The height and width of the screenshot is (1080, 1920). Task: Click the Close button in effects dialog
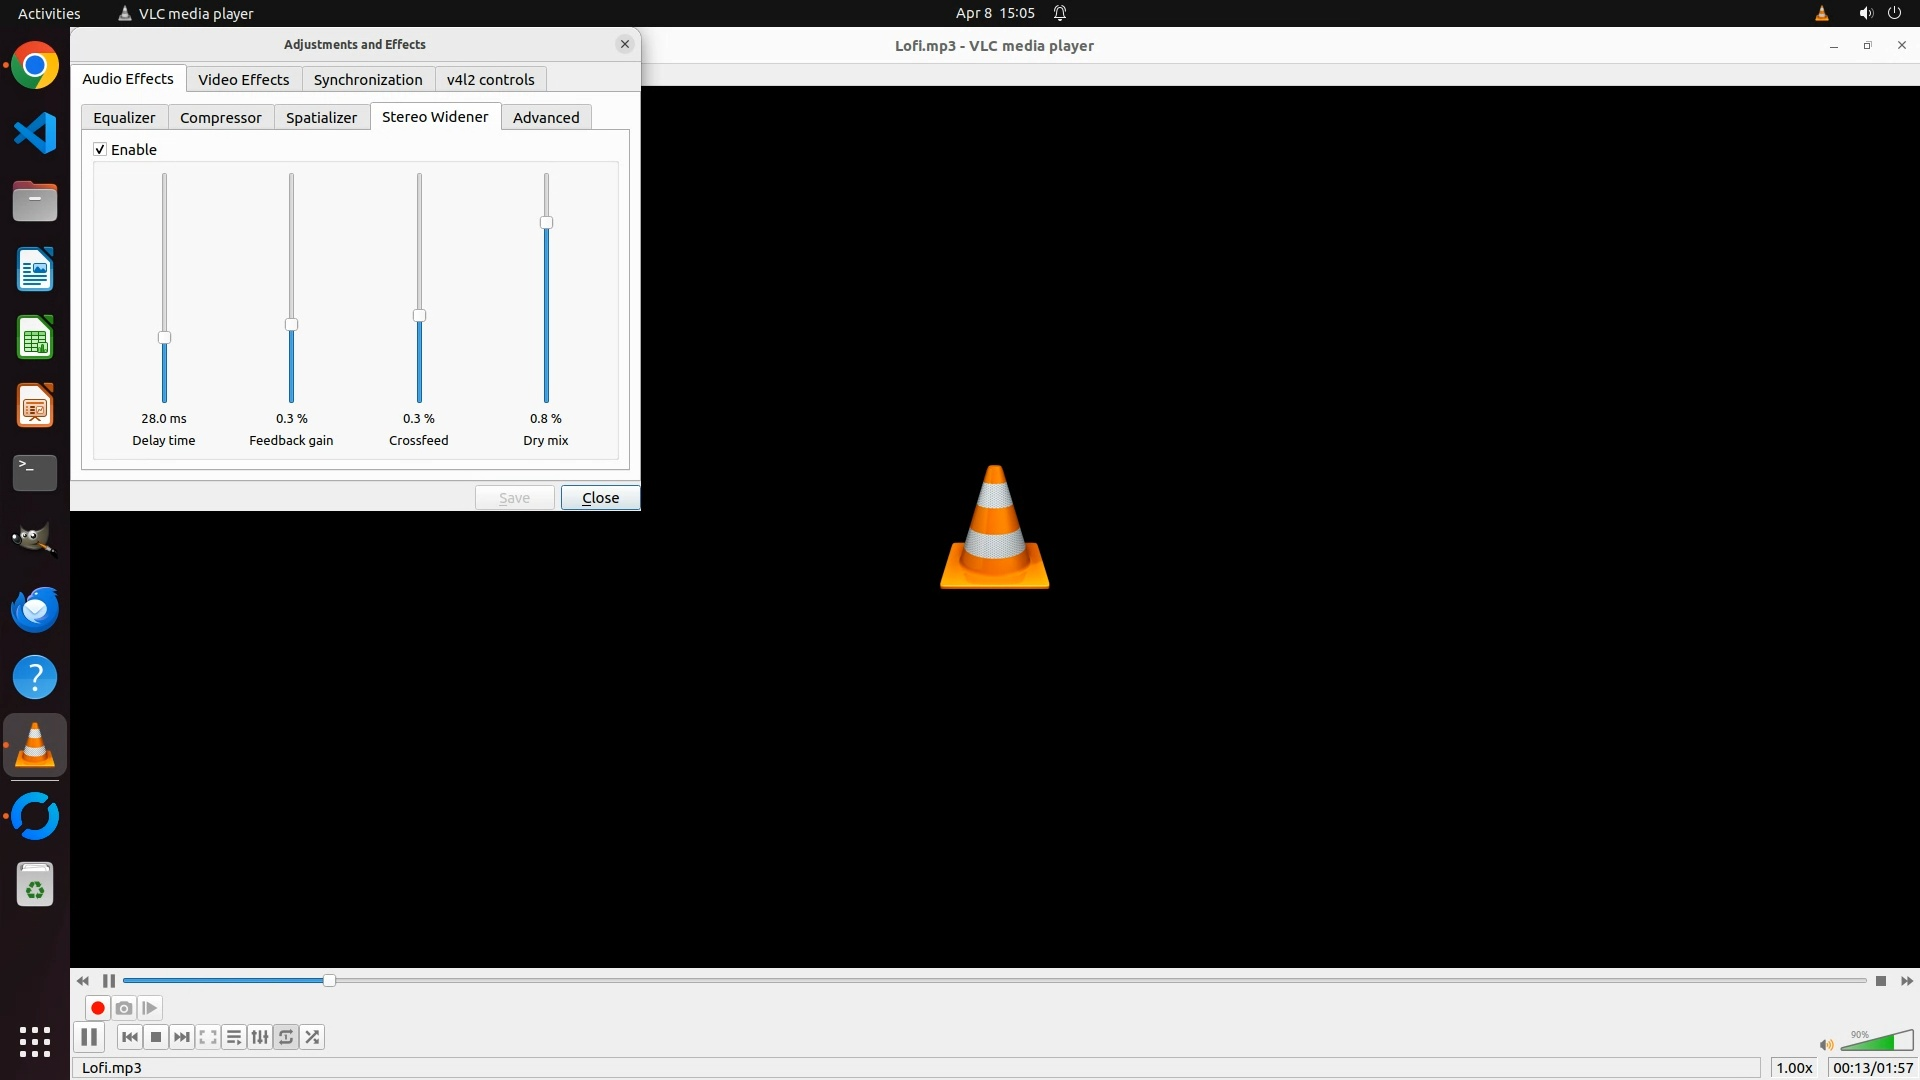tap(600, 498)
